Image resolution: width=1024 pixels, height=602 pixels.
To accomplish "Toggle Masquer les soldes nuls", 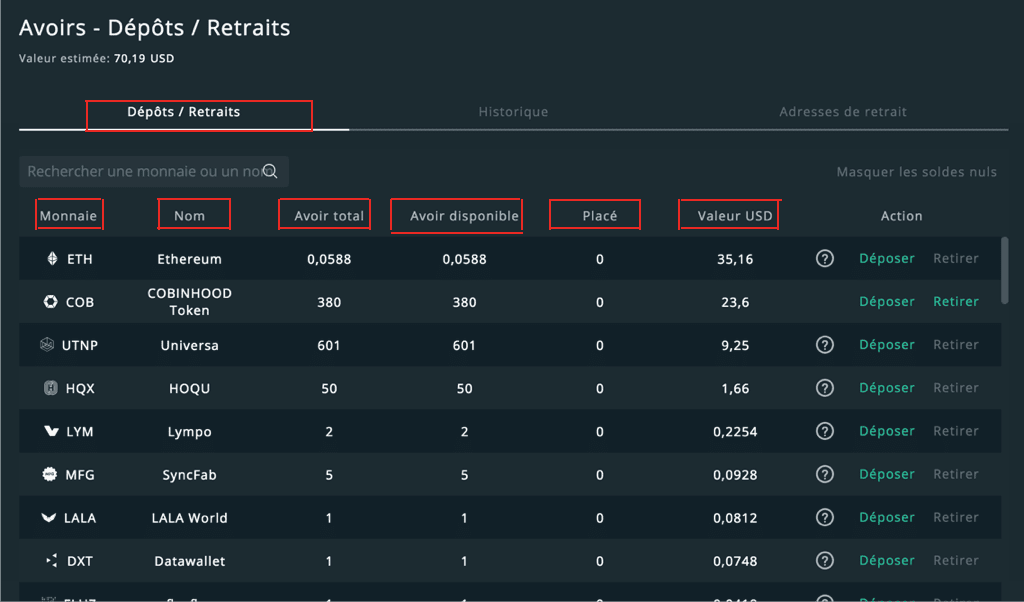I will click(916, 172).
